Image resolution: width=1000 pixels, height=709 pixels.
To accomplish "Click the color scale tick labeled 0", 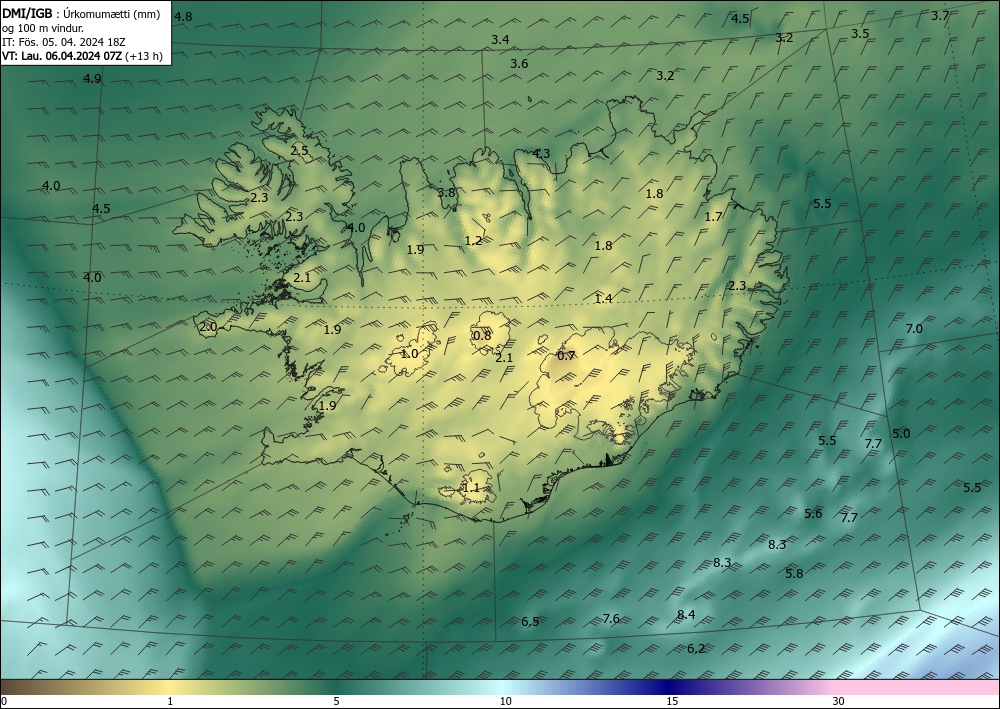I will [4, 701].
